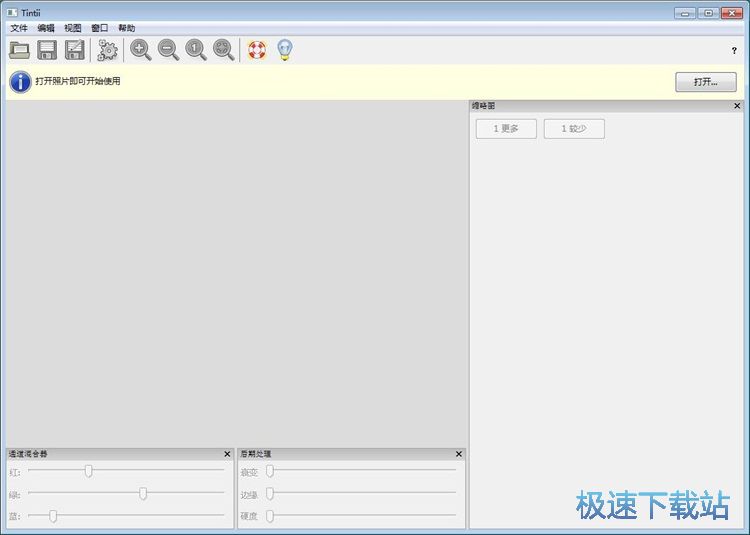Viewport: 750px width, 535px height.
Task: Open the 编辑 menu
Action: pyautogui.click(x=46, y=28)
